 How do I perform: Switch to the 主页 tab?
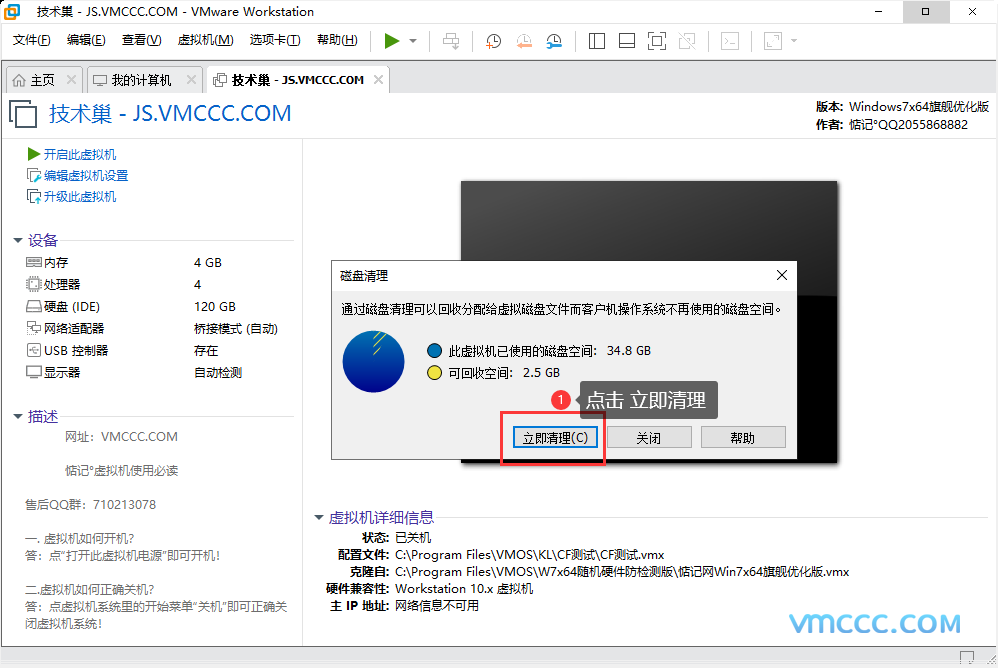43,80
